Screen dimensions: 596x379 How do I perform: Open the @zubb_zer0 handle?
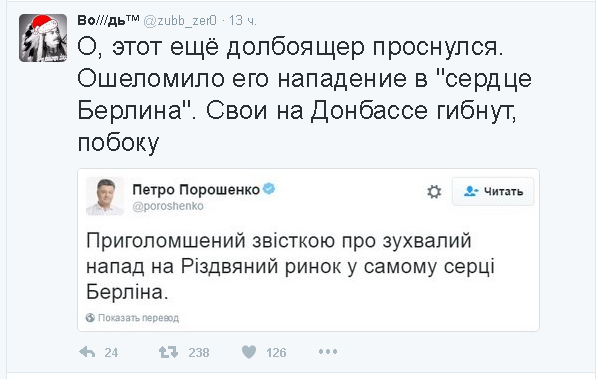180,21
